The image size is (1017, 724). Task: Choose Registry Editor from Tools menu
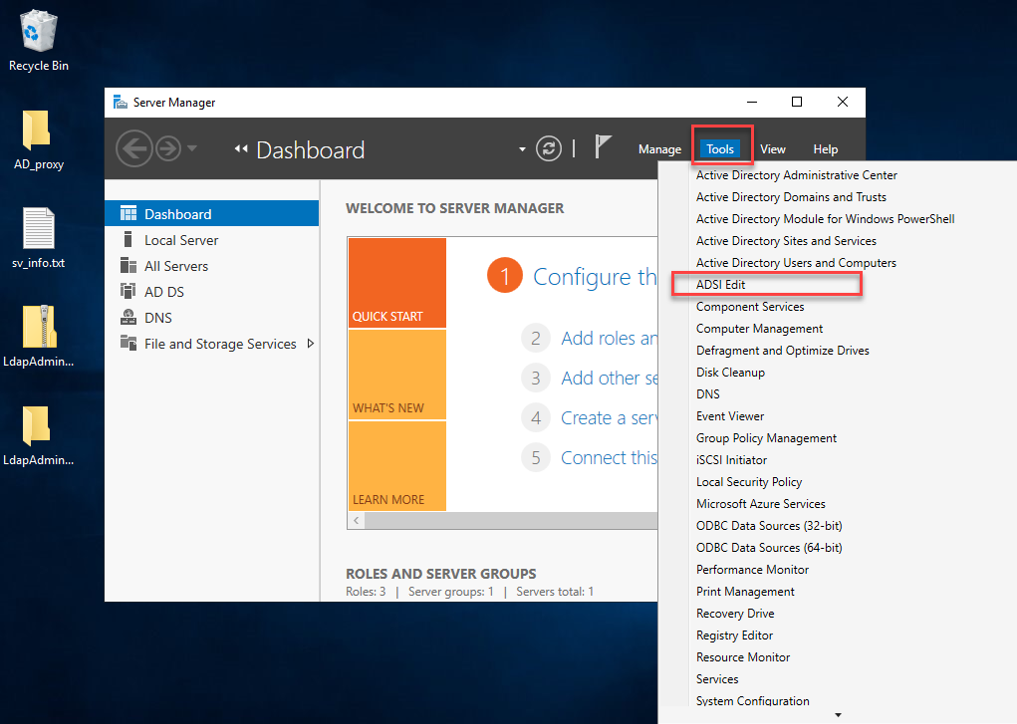(734, 635)
